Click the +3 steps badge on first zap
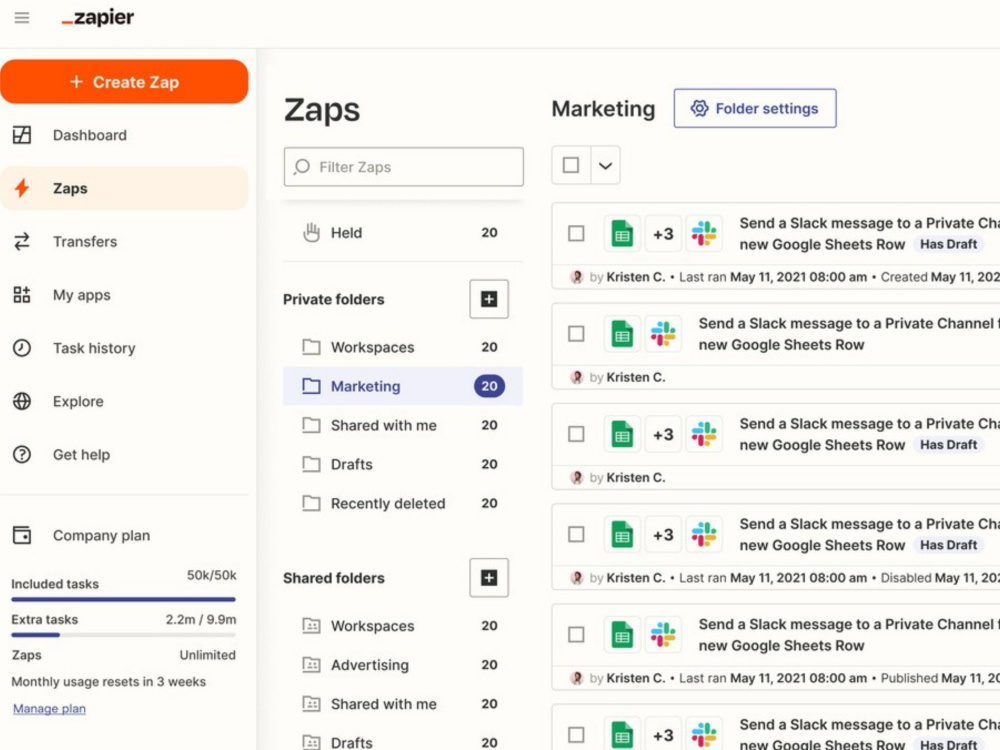 click(663, 234)
